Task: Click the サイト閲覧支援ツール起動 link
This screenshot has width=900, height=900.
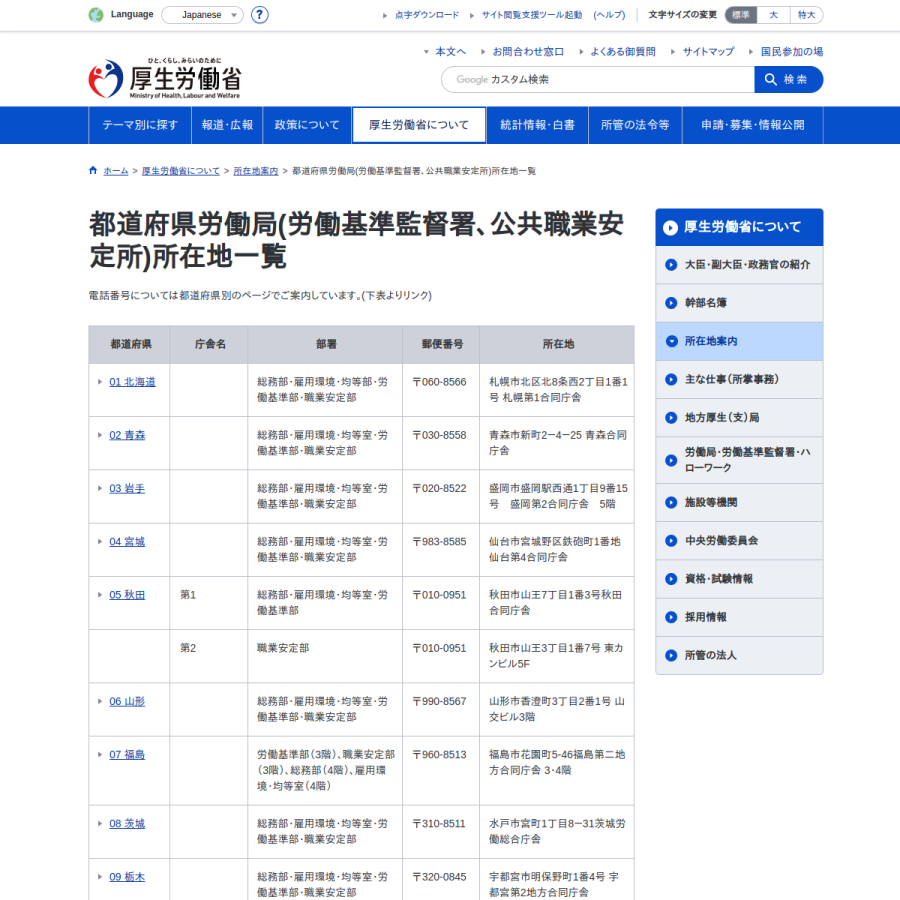Action: pyautogui.click(x=532, y=15)
